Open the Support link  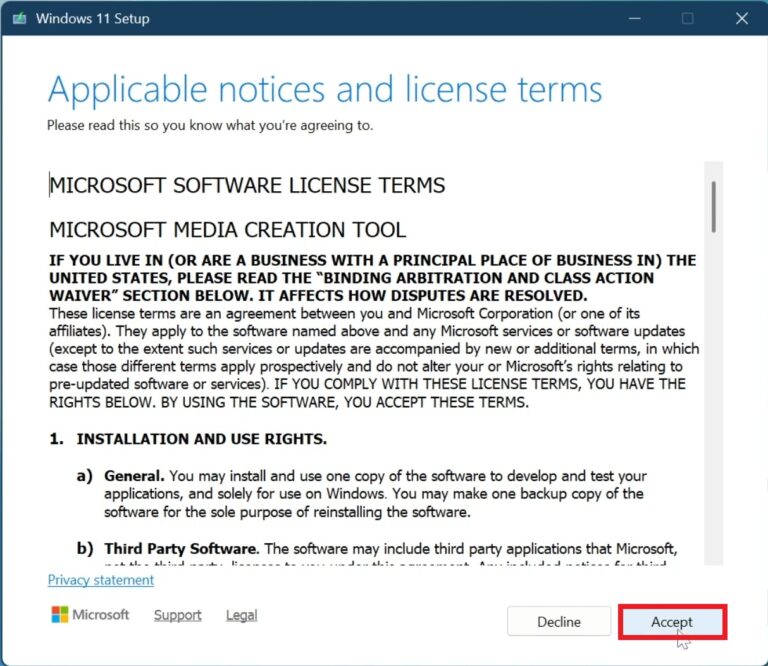[177, 615]
